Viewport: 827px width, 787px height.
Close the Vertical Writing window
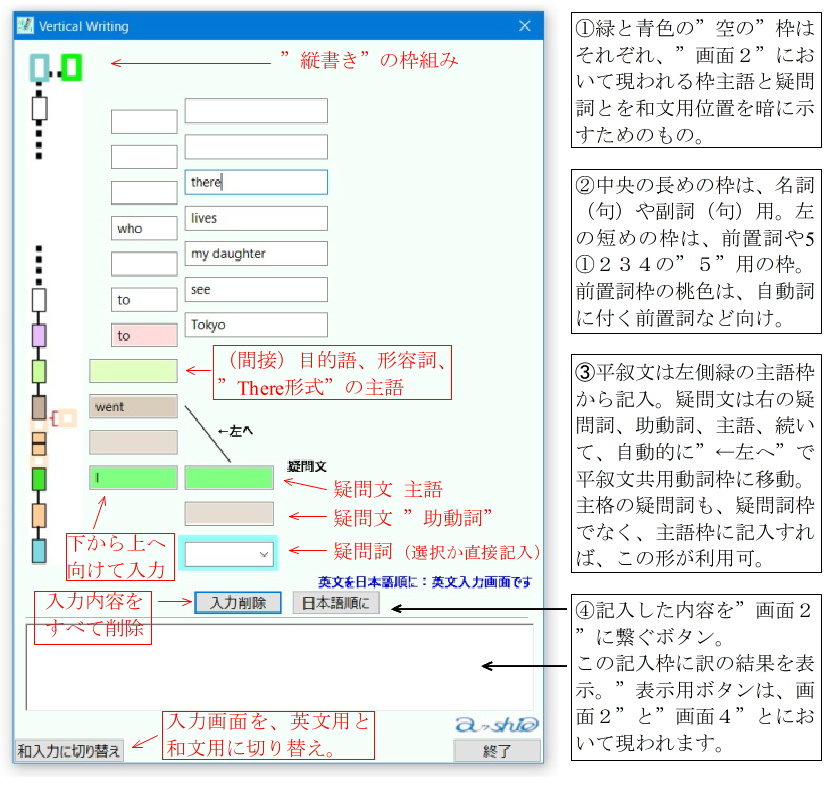(523, 27)
